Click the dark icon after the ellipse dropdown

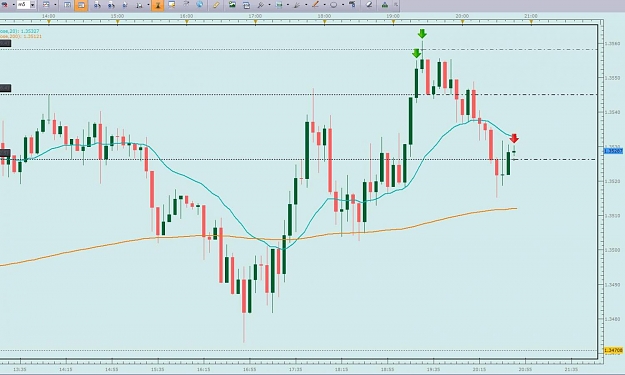point(352,5)
